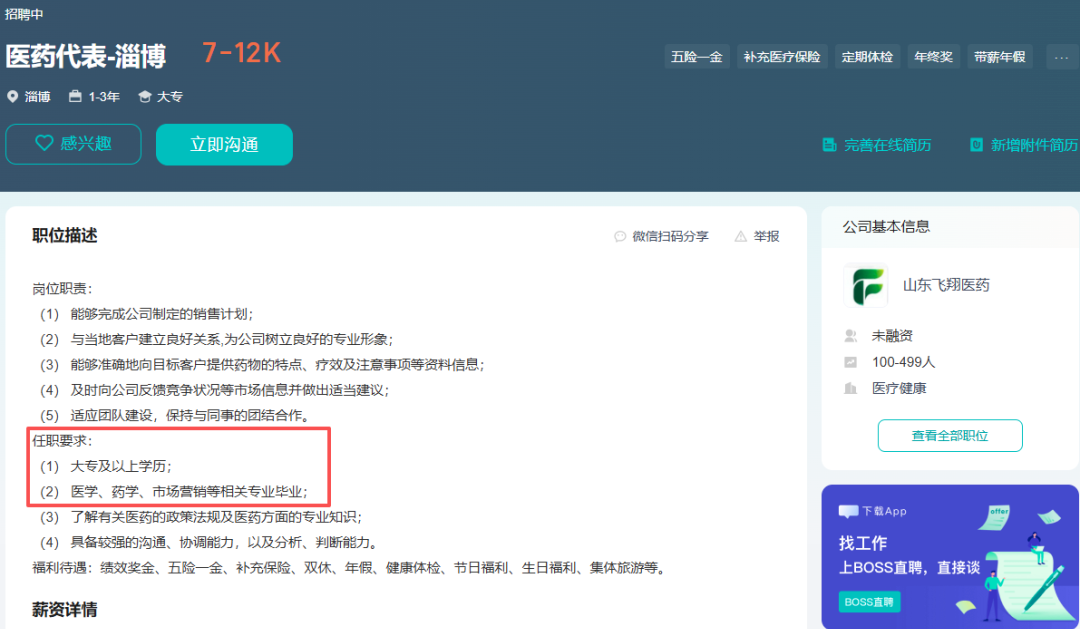Select the 五险一金 benefit tag
Viewport: 1080px width, 629px height.
tap(696, 57)
